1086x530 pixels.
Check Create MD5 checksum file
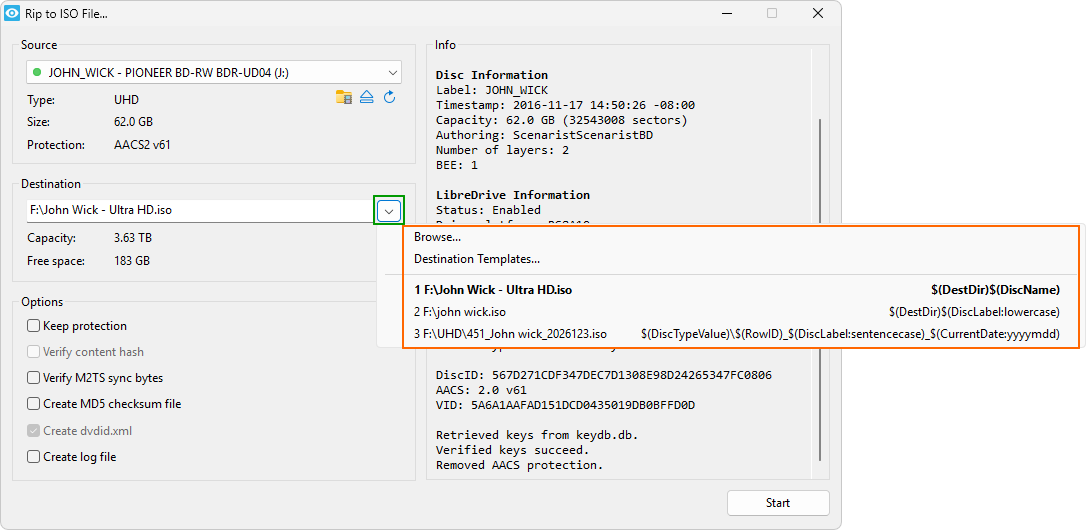[x=34, y=404]
